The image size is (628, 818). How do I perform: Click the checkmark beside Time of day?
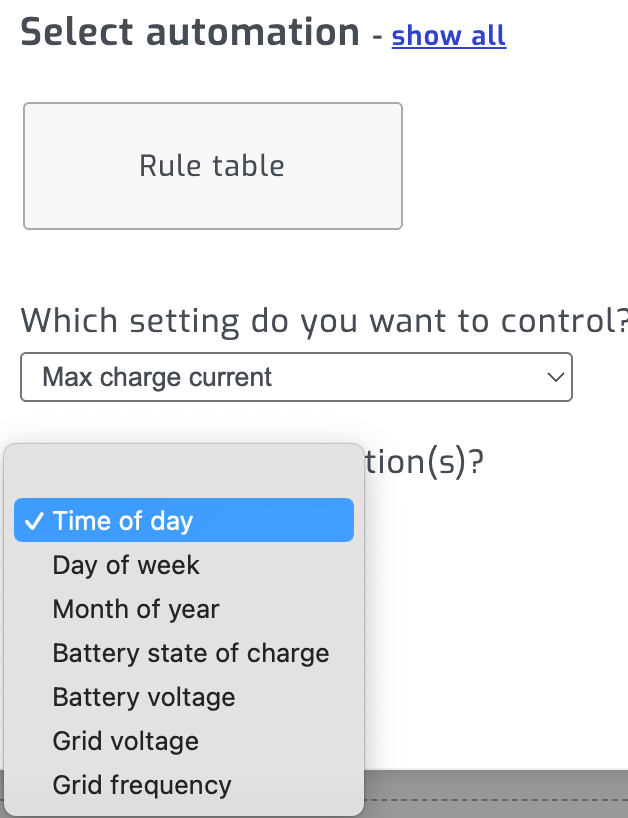coord(33,521)
